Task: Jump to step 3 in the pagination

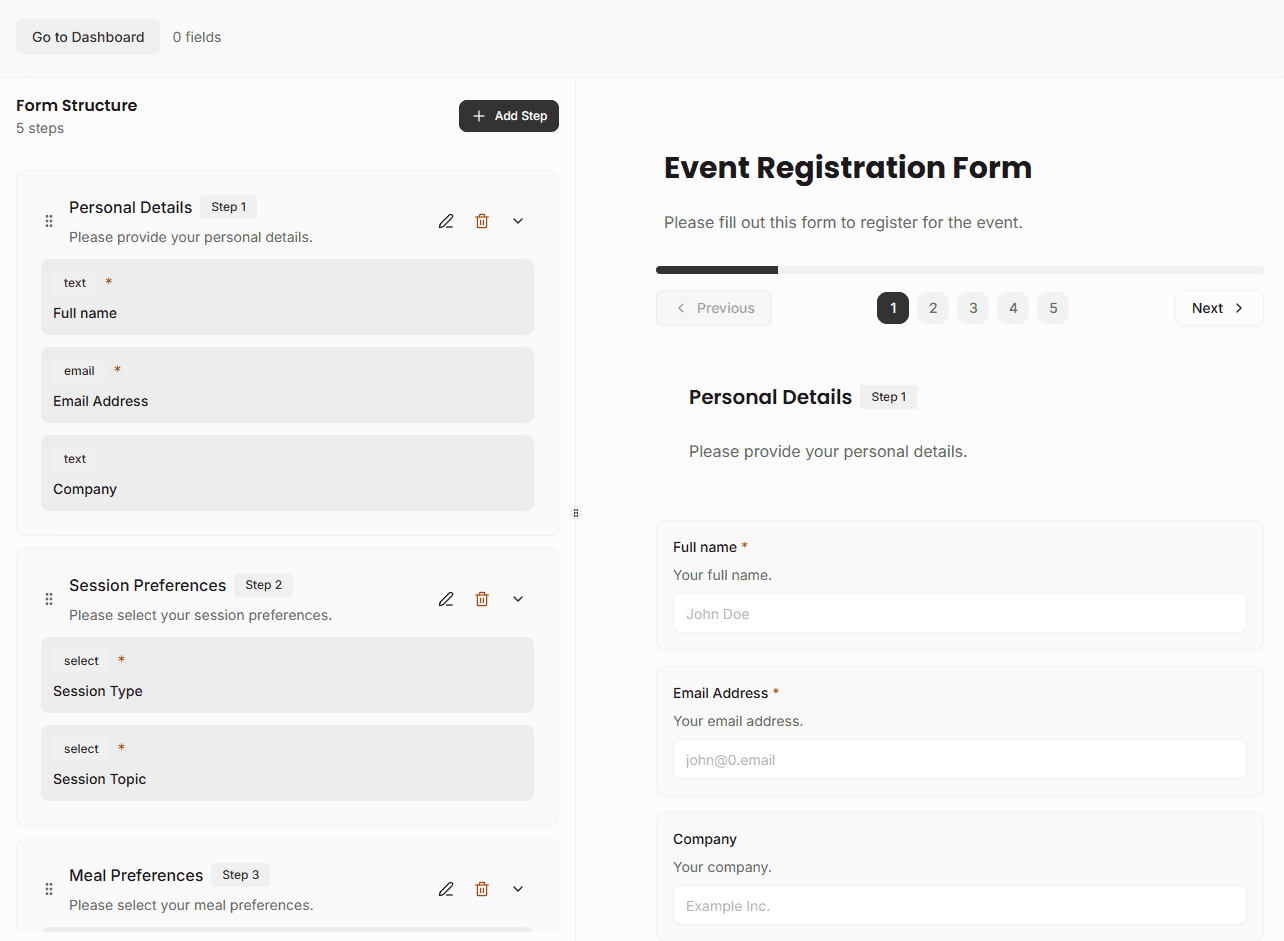Action: pyautogui.click(x=973, y=308)
